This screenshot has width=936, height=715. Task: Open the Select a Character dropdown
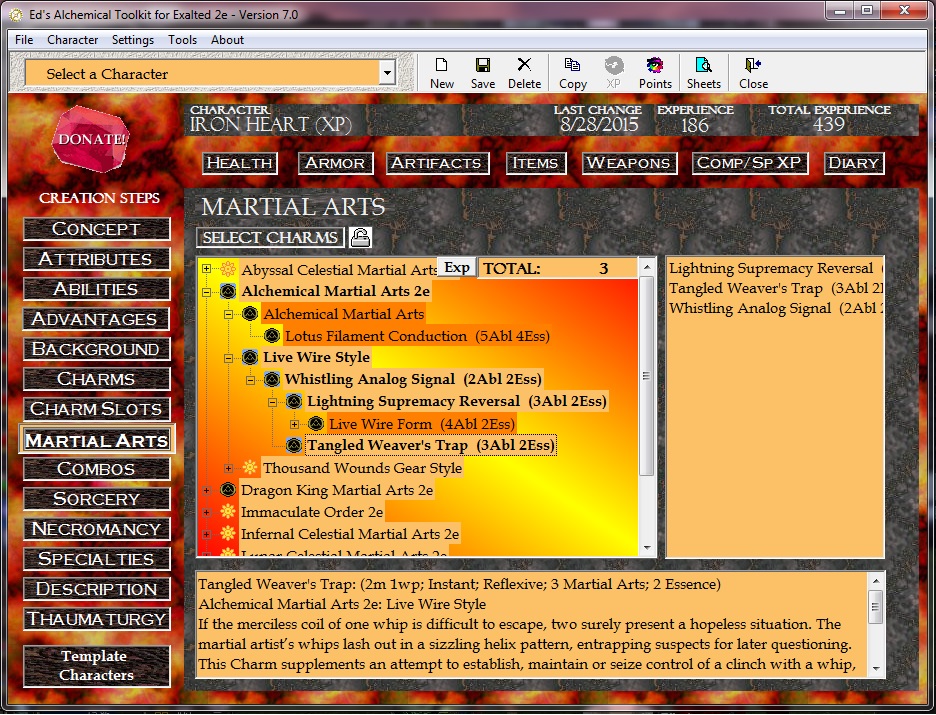coord(387,73)
